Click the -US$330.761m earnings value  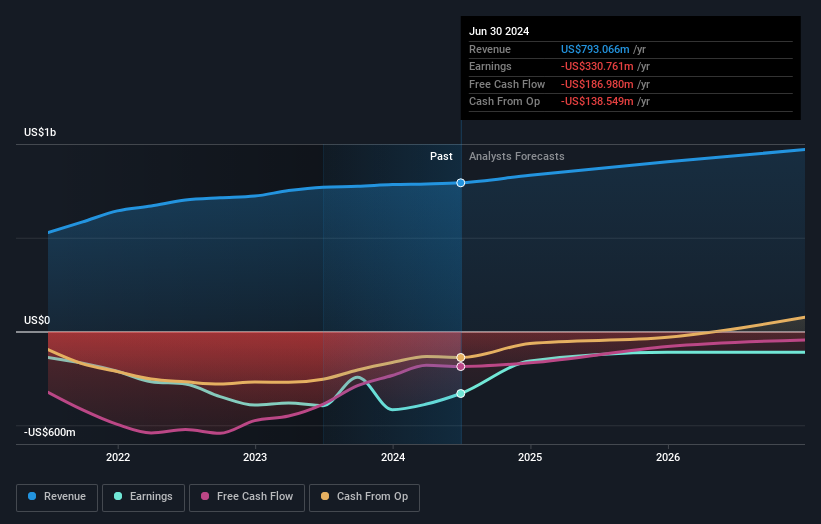(597, 66)
